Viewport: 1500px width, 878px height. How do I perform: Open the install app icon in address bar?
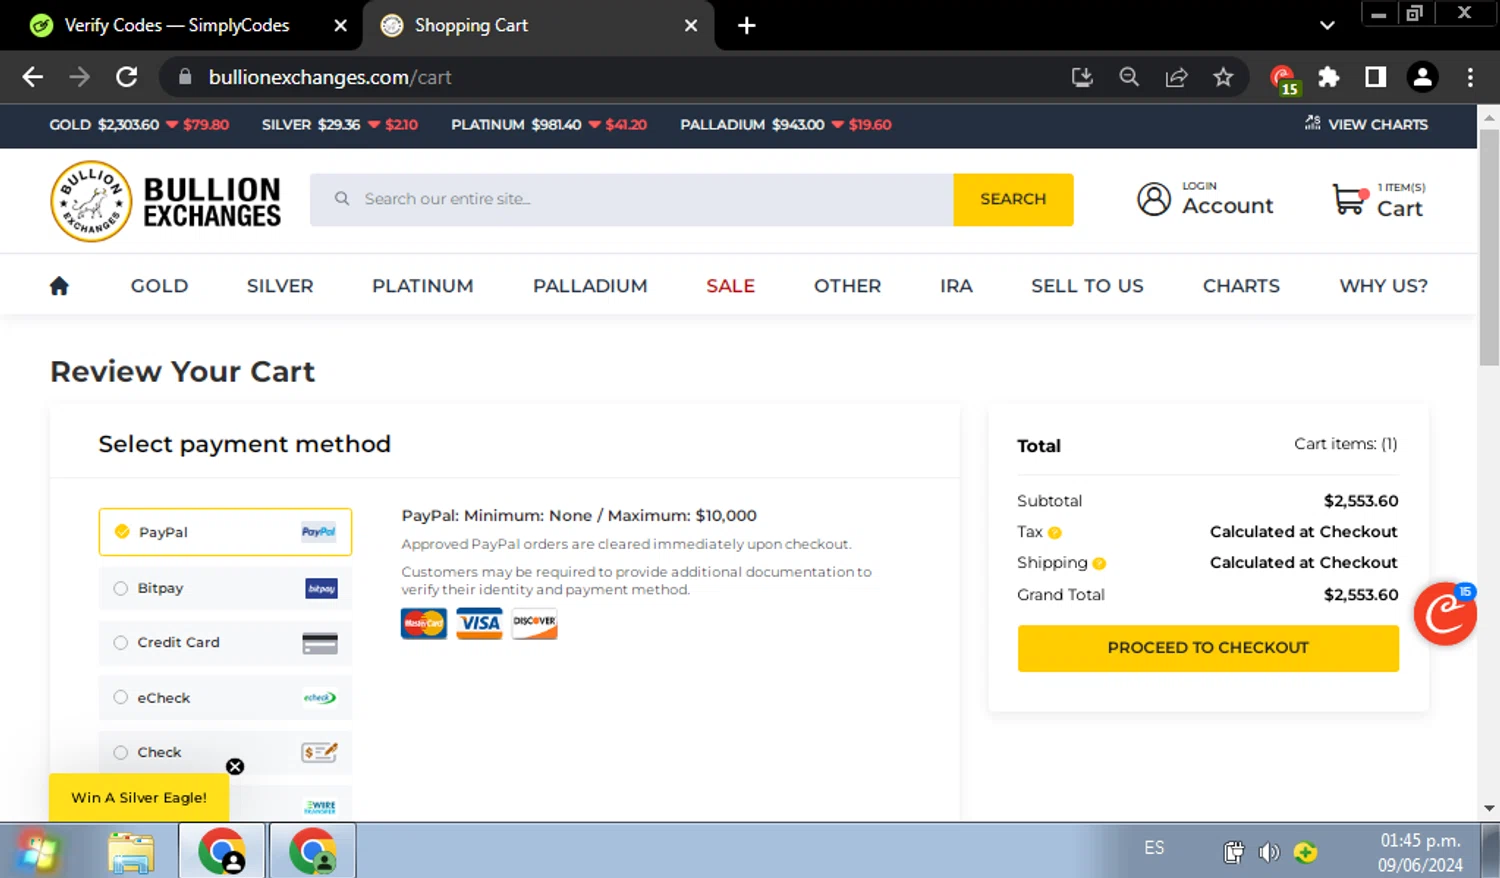[x=1082, y=77]
